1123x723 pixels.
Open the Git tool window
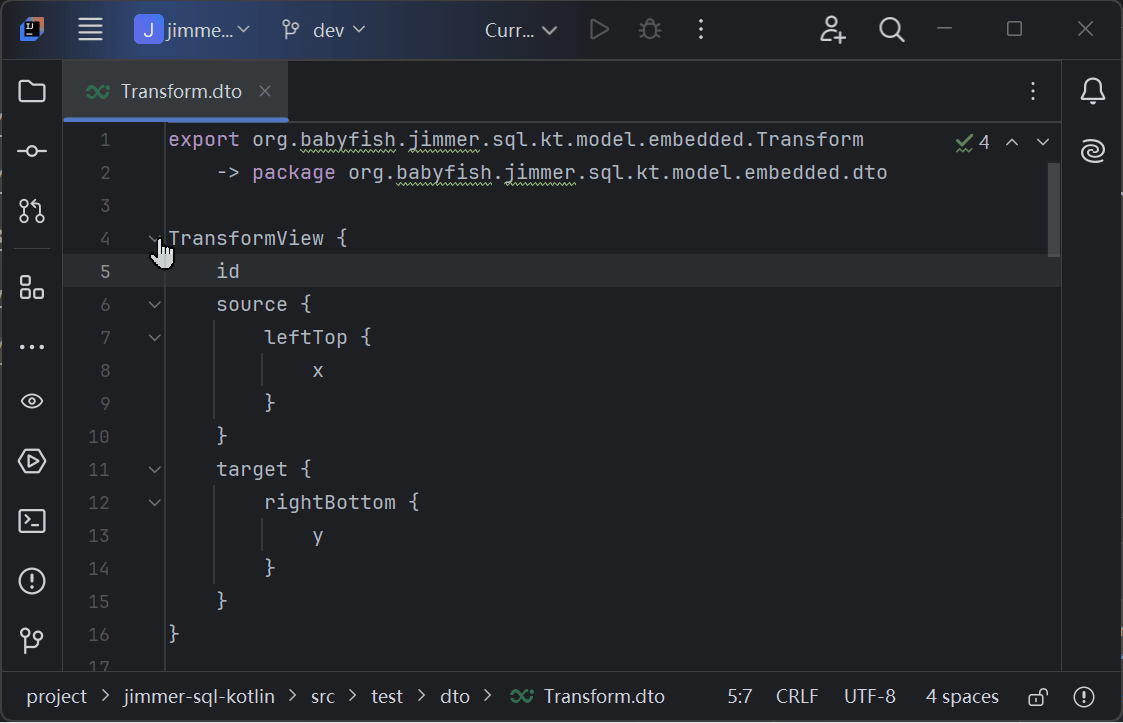(x=32, y=640)
